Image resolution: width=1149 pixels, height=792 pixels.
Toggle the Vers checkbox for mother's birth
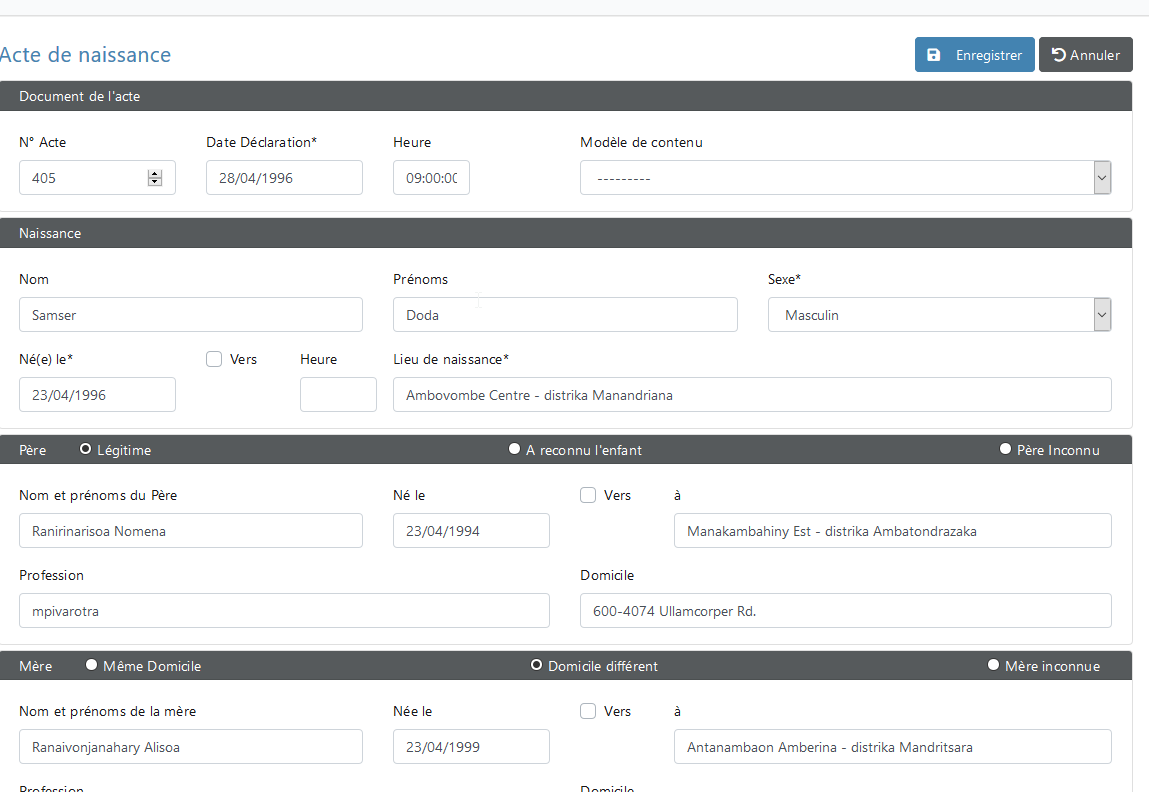pos(588,711)
